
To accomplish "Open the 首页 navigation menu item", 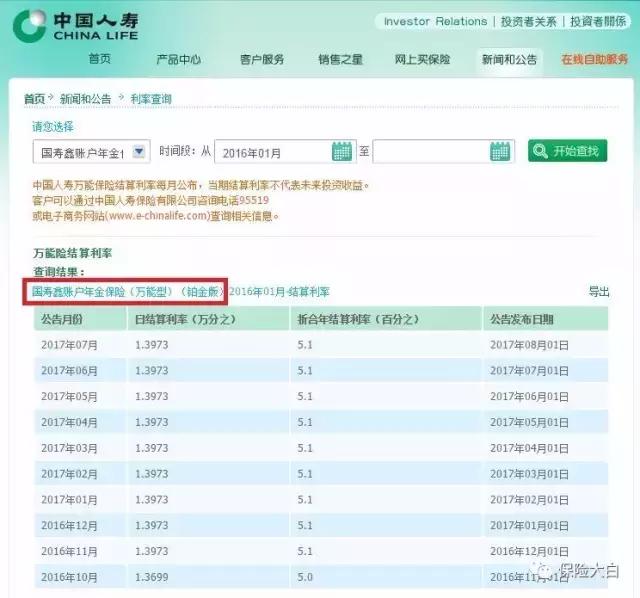I will pyautogui.click(x=100, y=59).
